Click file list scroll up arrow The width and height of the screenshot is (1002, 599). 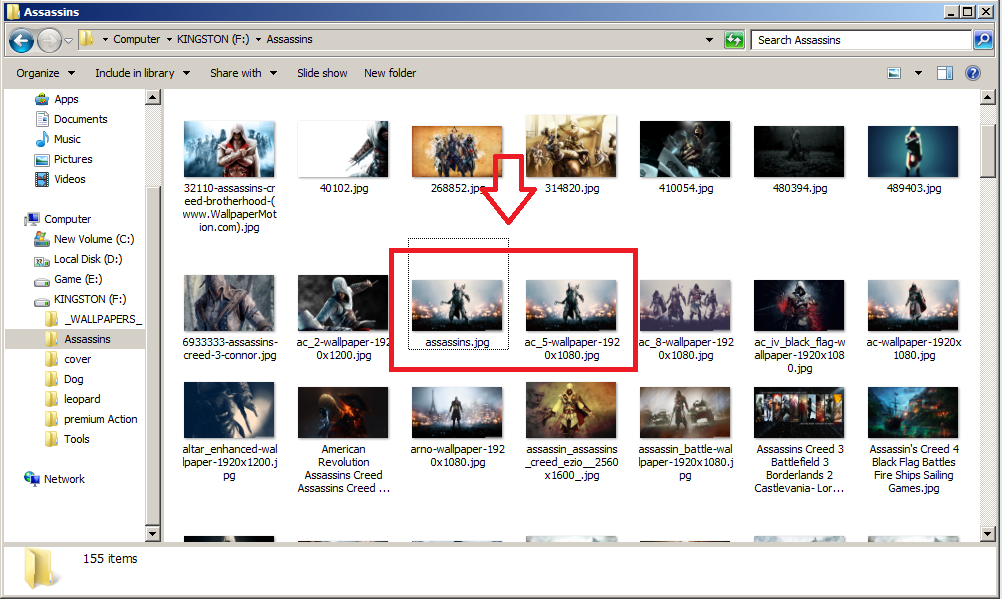[987, 97]
